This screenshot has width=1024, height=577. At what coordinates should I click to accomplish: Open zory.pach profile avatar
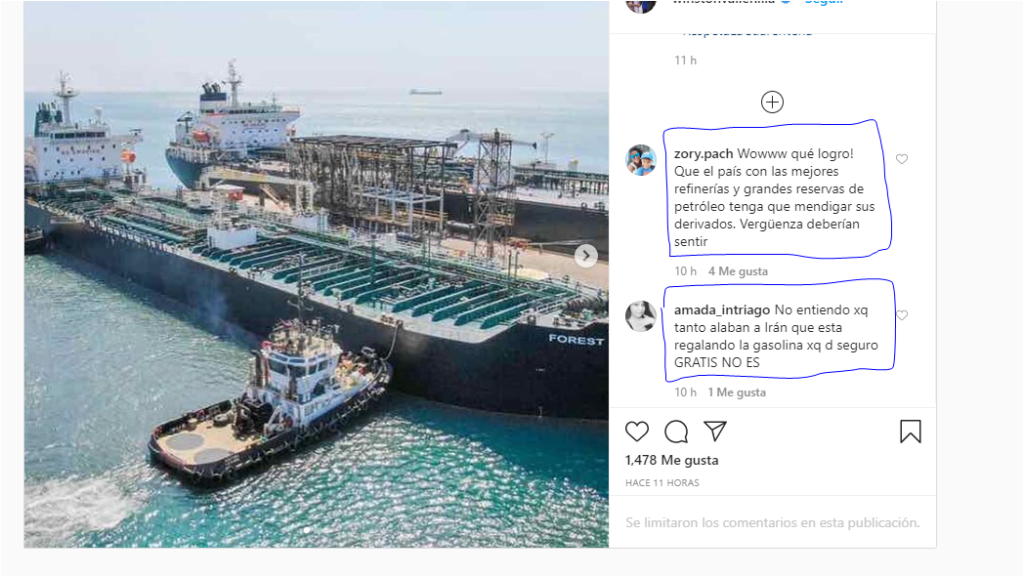coord(641,160)
